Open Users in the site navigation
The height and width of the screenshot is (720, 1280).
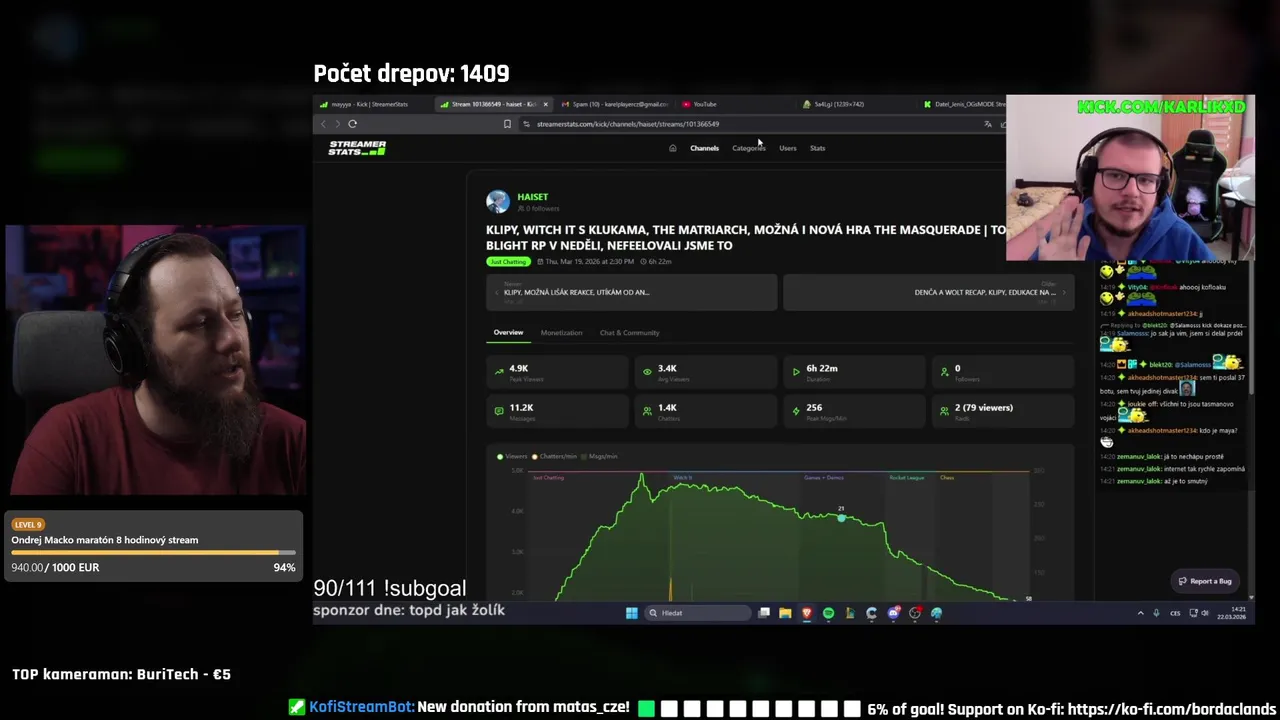point(788,148)
